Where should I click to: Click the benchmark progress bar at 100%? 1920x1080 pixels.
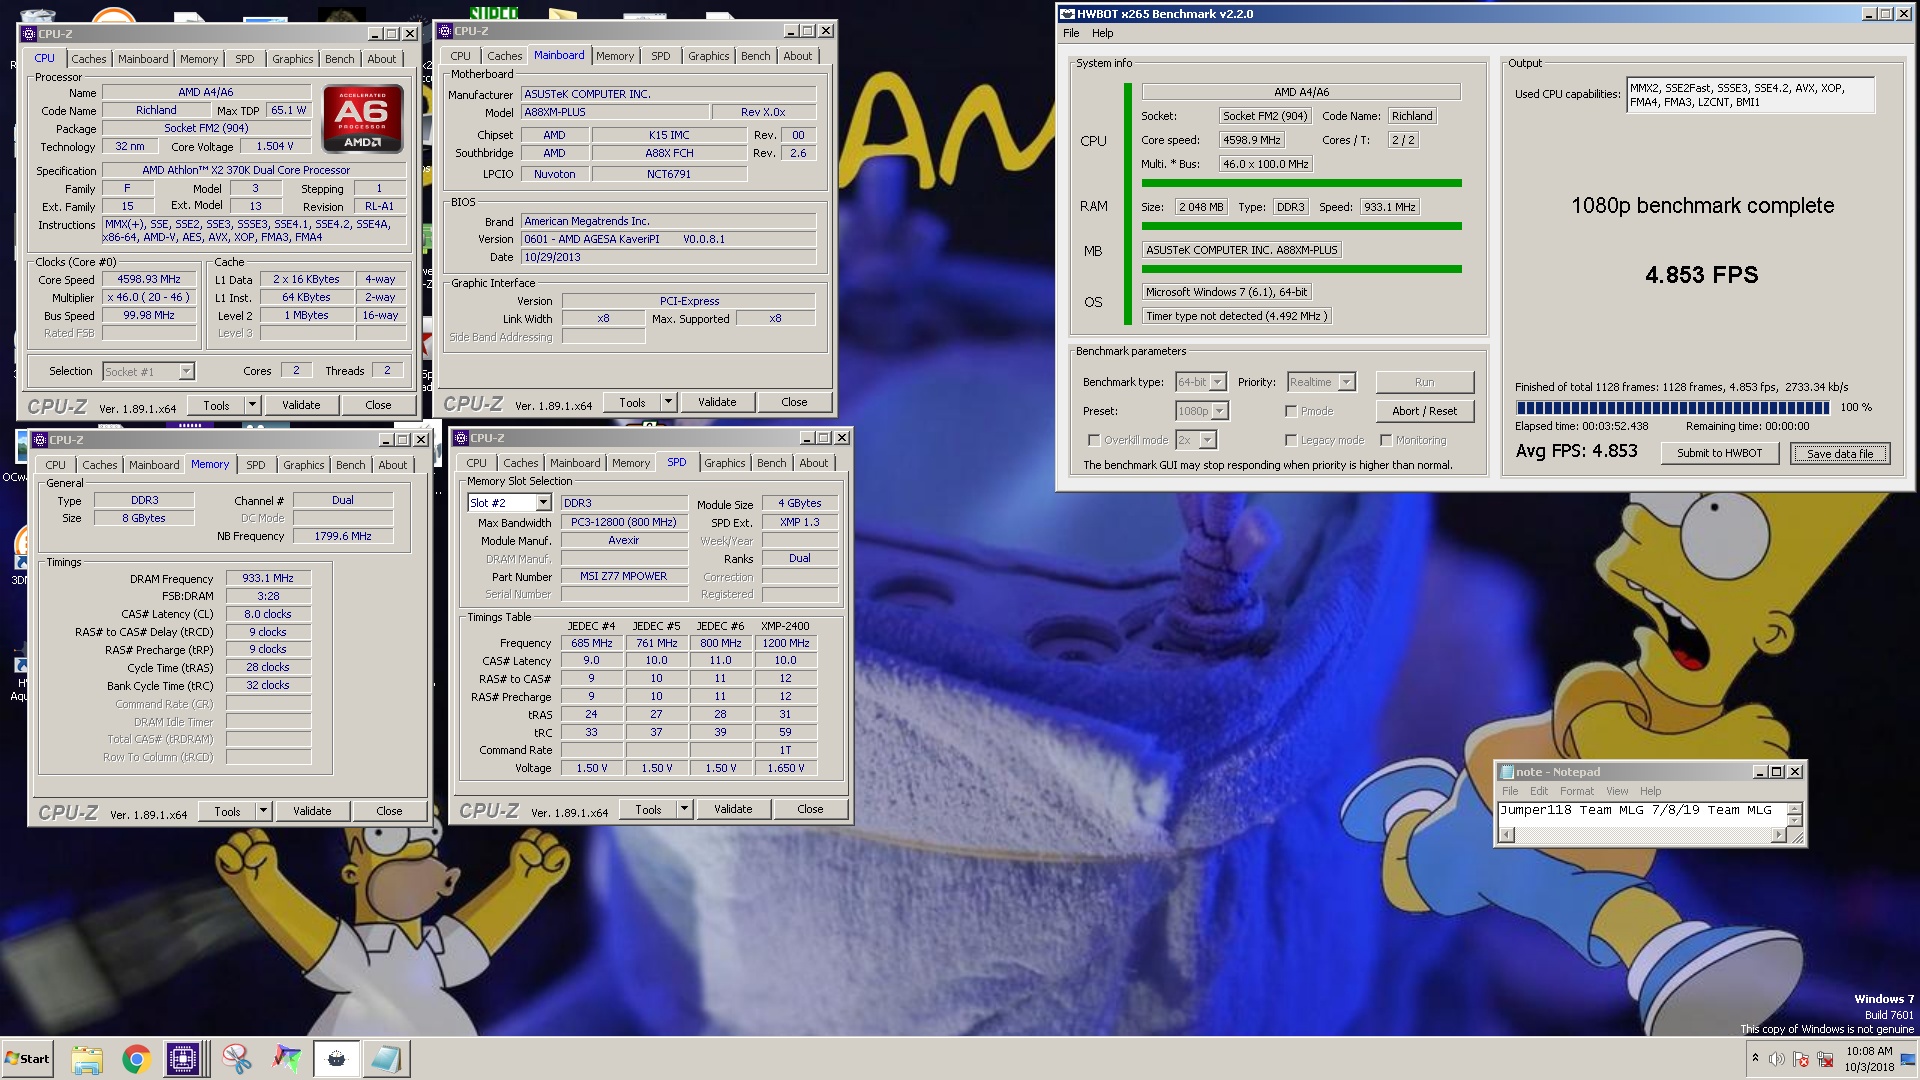point(1672,408)
